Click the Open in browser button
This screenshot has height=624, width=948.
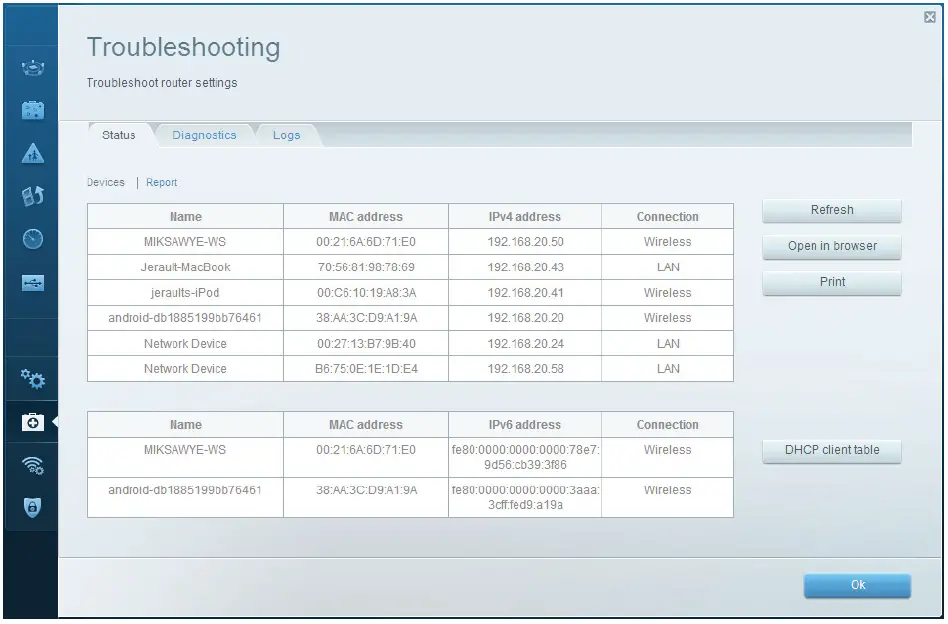[x=832, y=246]
